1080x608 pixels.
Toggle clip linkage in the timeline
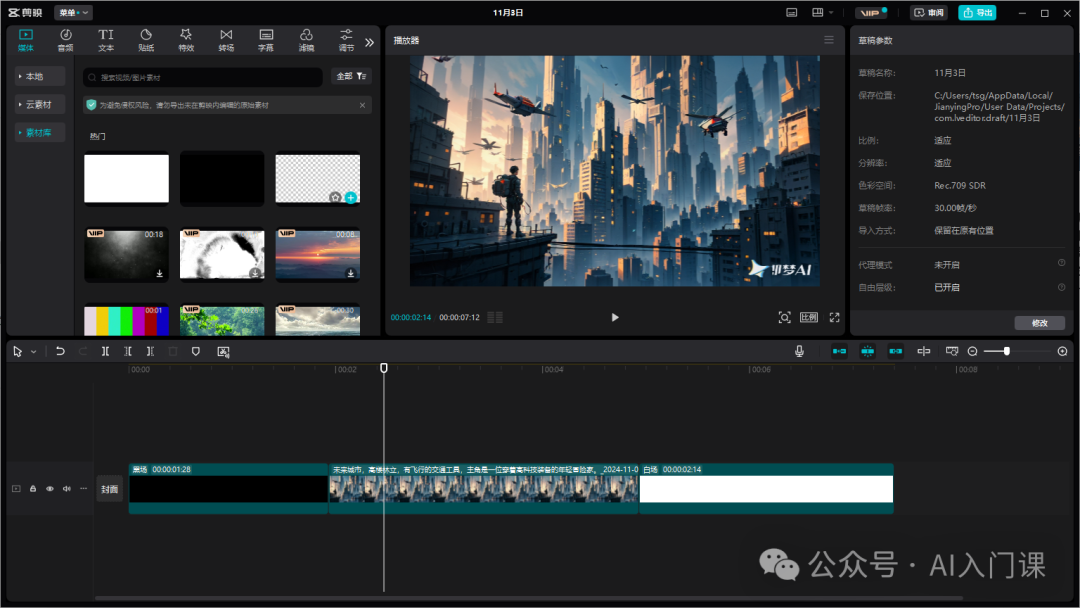pos(895,351)
